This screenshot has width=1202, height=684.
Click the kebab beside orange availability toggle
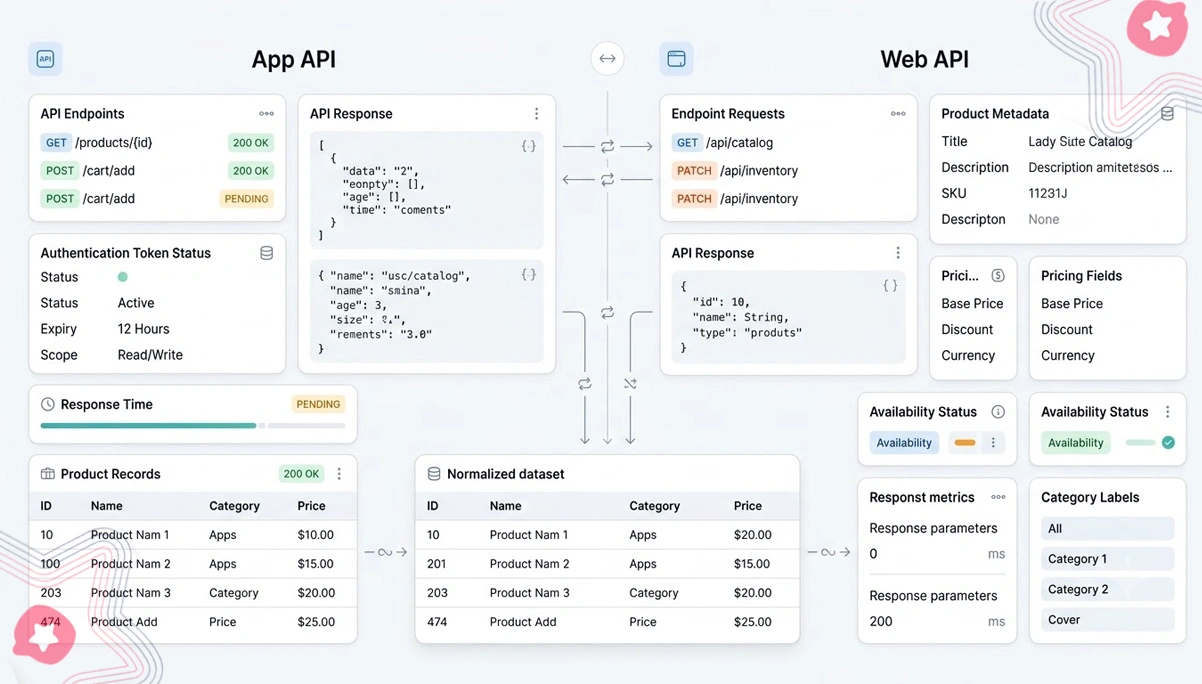pyautogui.click(x=993, y=443)
